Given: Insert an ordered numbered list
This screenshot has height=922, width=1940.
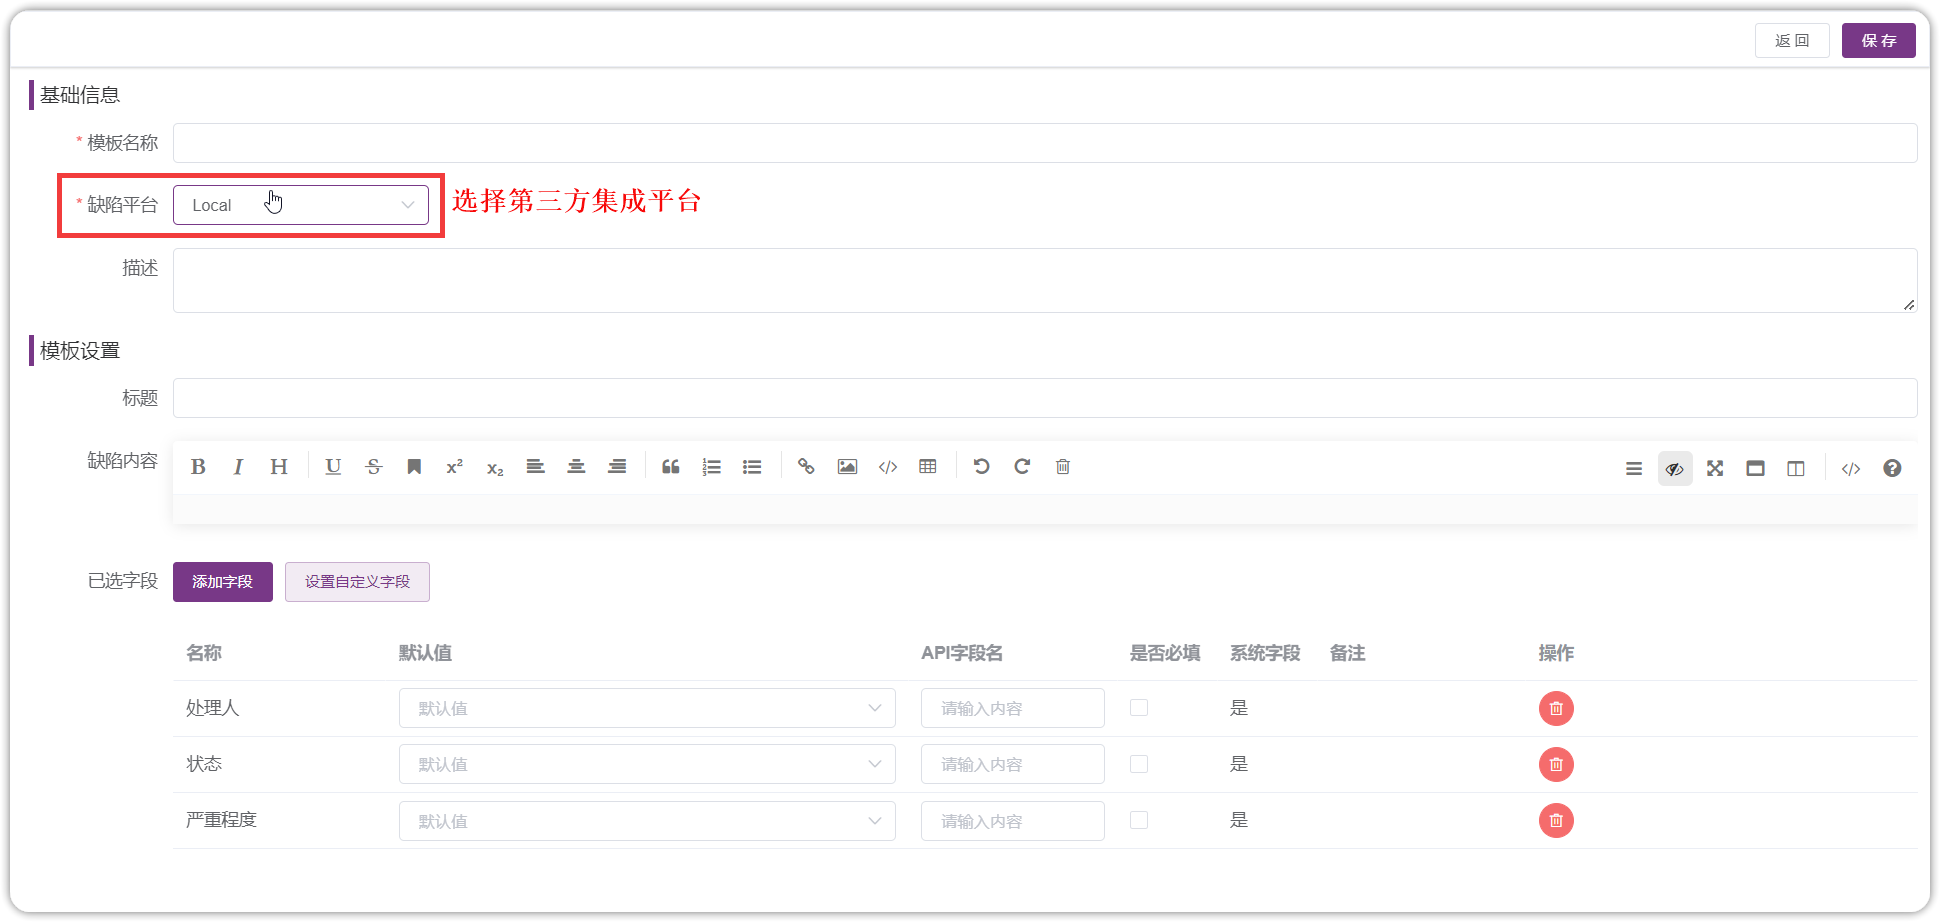Looking at the screenshot, I should [711, 467].
